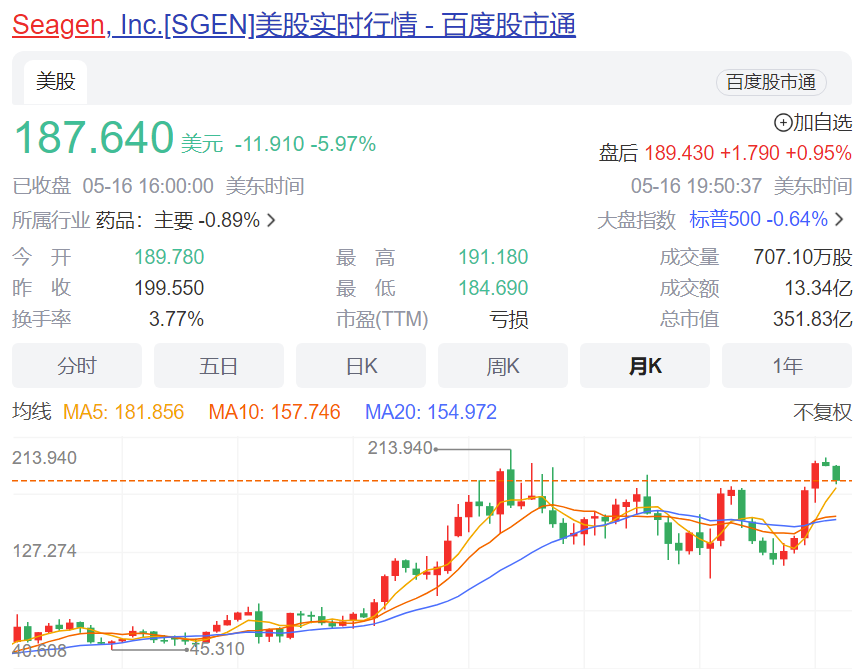Open the 不复权 adjustment dropdown
Screen dimensions: 861x669
pyautogui.click(x=822, y=412)
